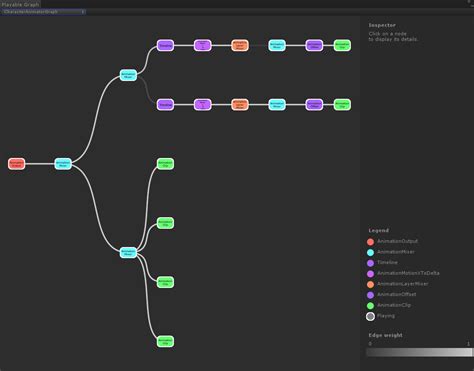Click the root AnimationMixer node next to AnimationOutput

[63, 164]
